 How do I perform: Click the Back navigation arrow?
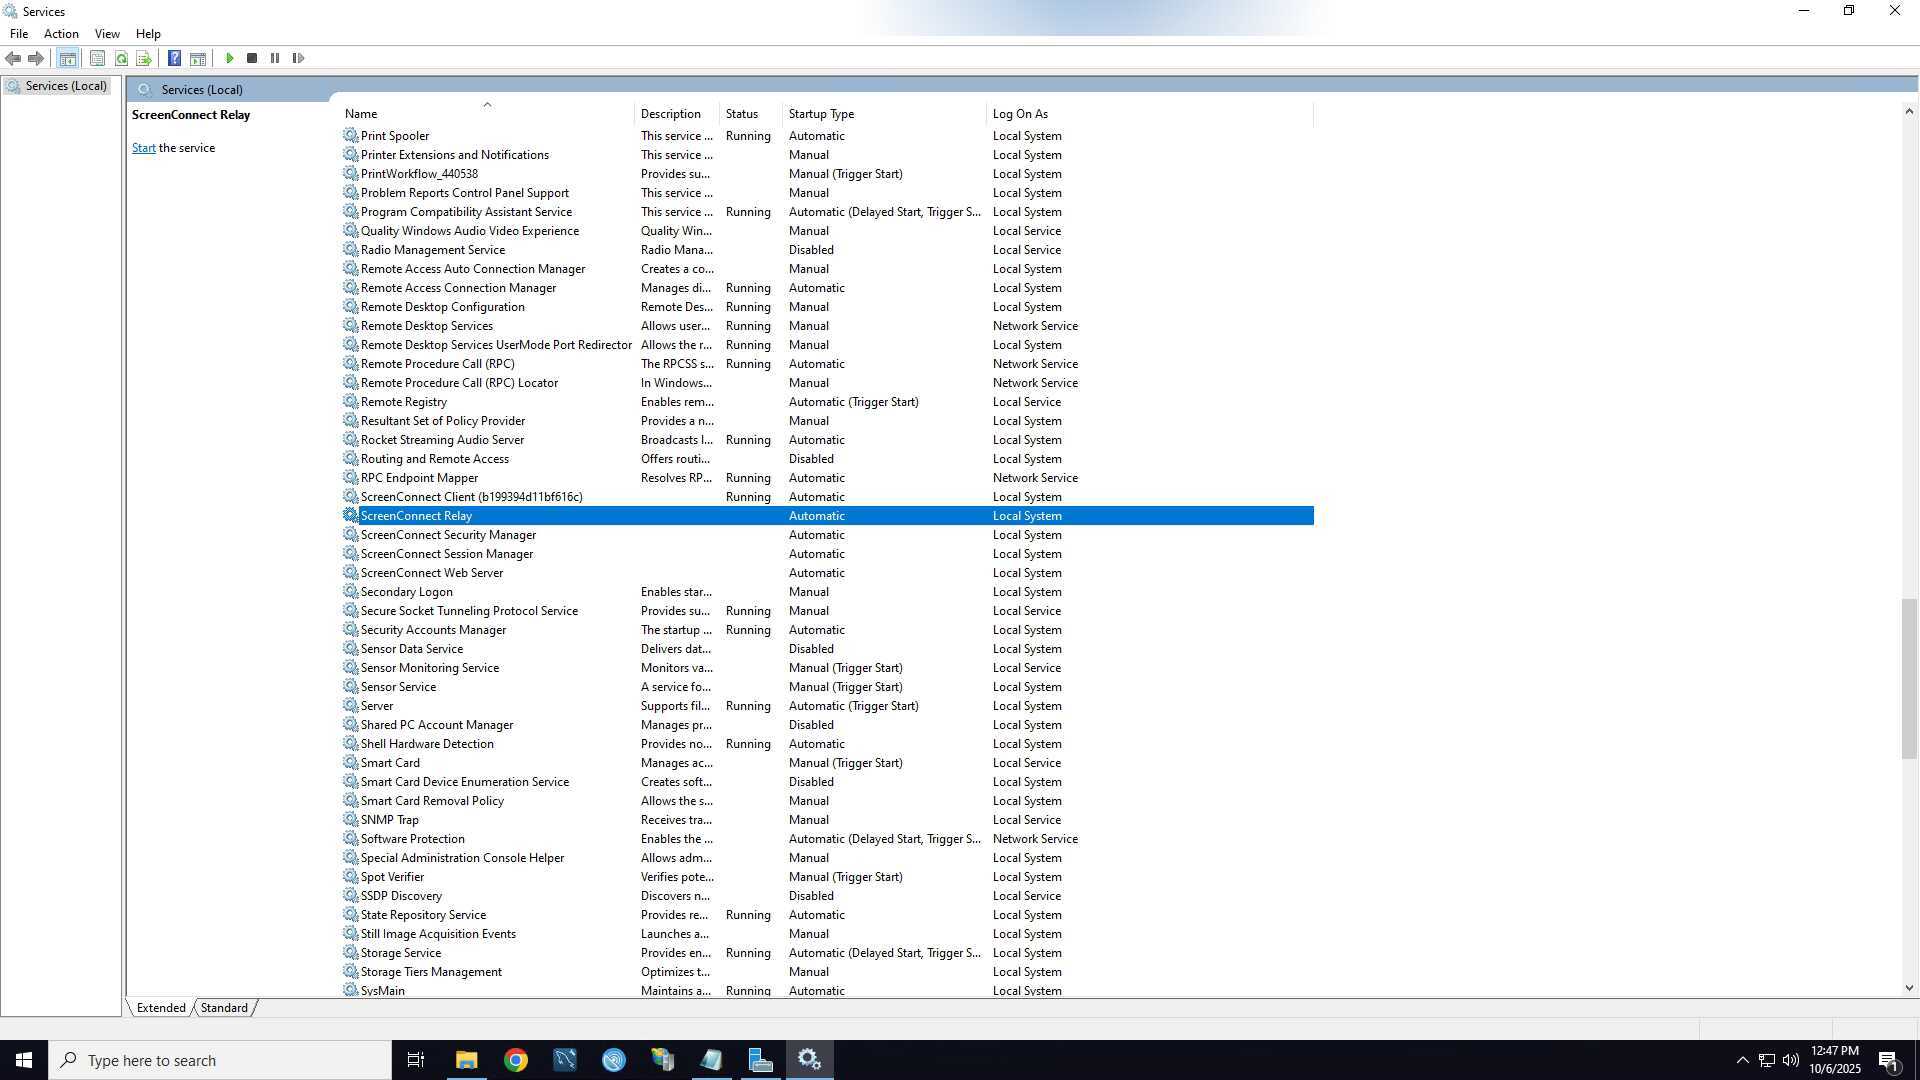point(13,58)
